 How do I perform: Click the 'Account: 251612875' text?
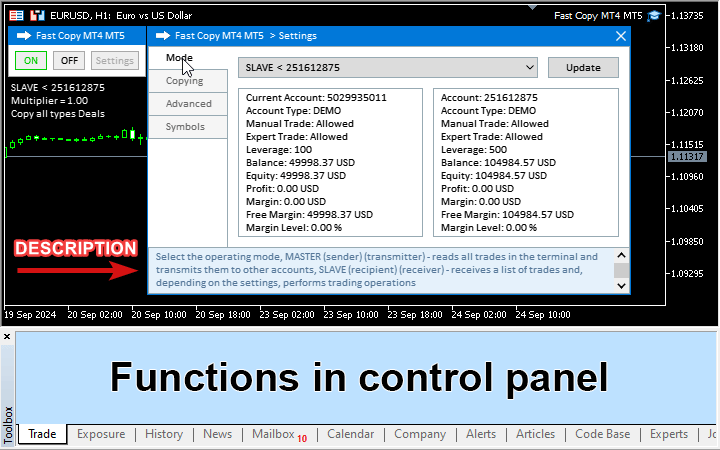pyautogui.click(x=489, y=97)
